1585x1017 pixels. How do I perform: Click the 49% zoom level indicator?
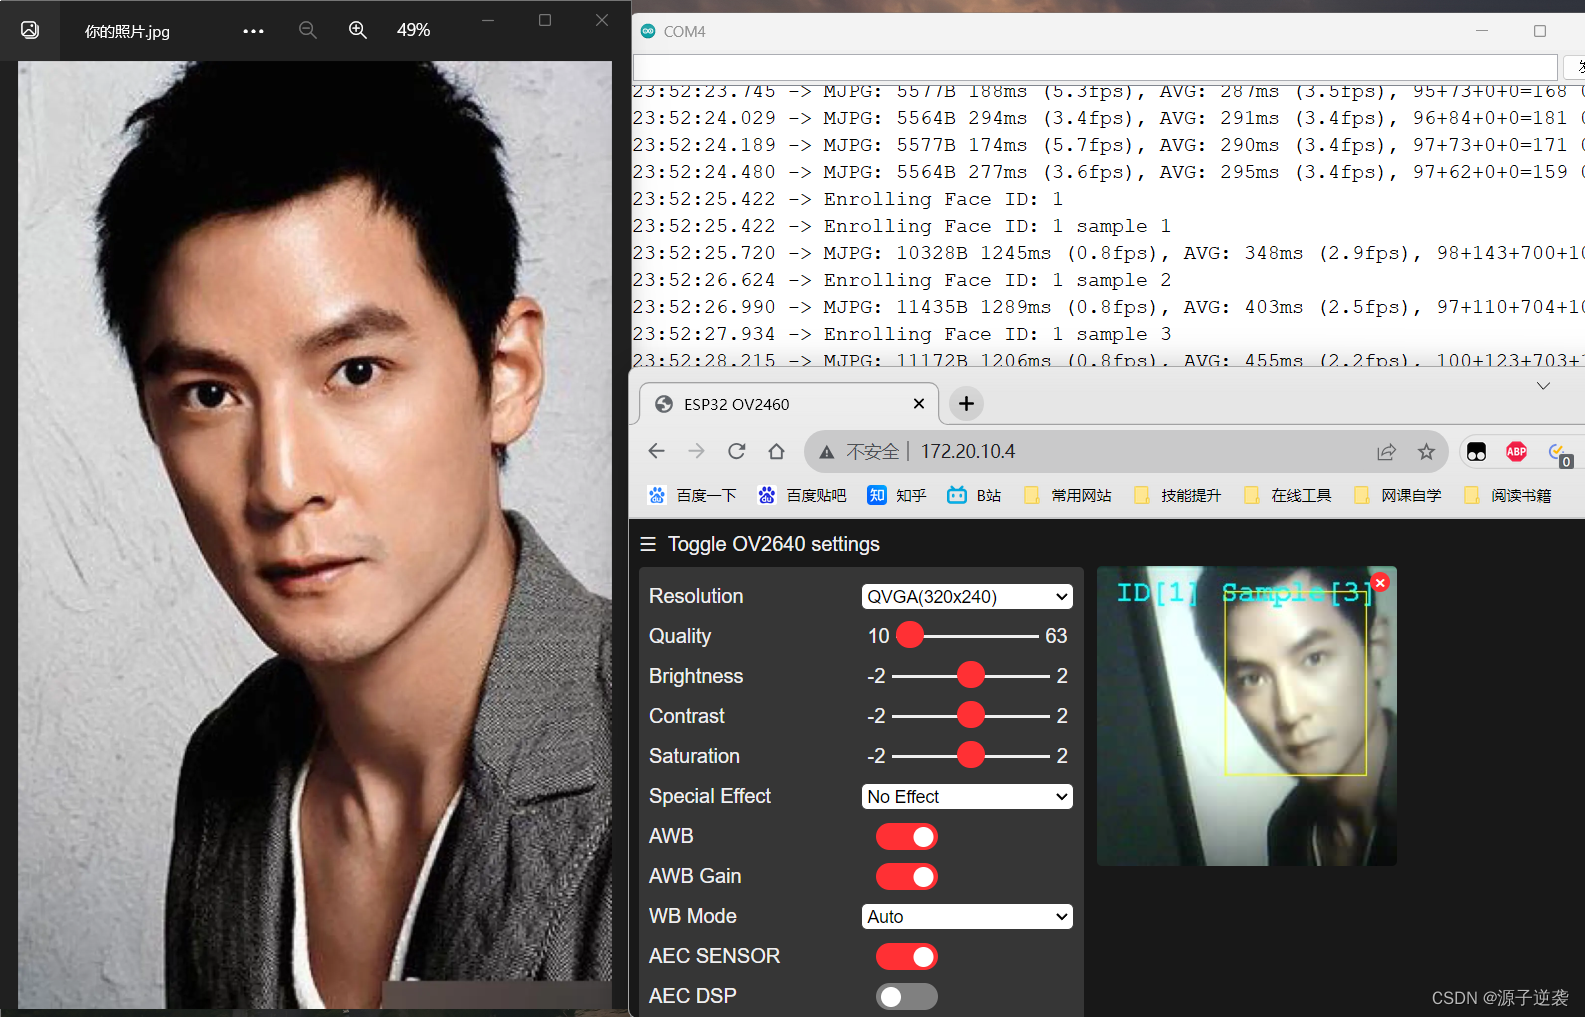413,30
